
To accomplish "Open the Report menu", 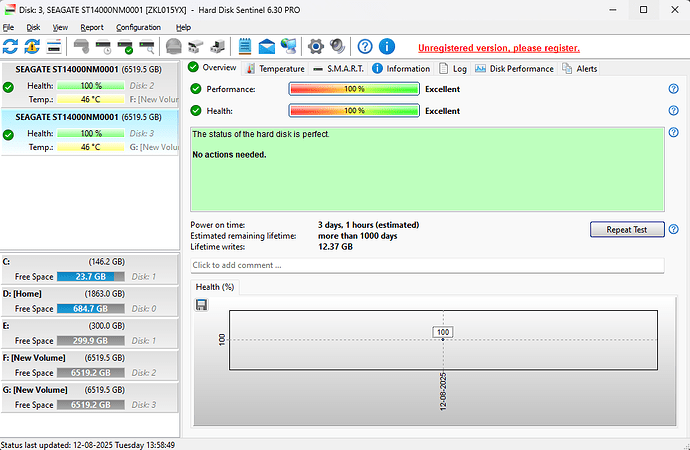I will (92, 27).
